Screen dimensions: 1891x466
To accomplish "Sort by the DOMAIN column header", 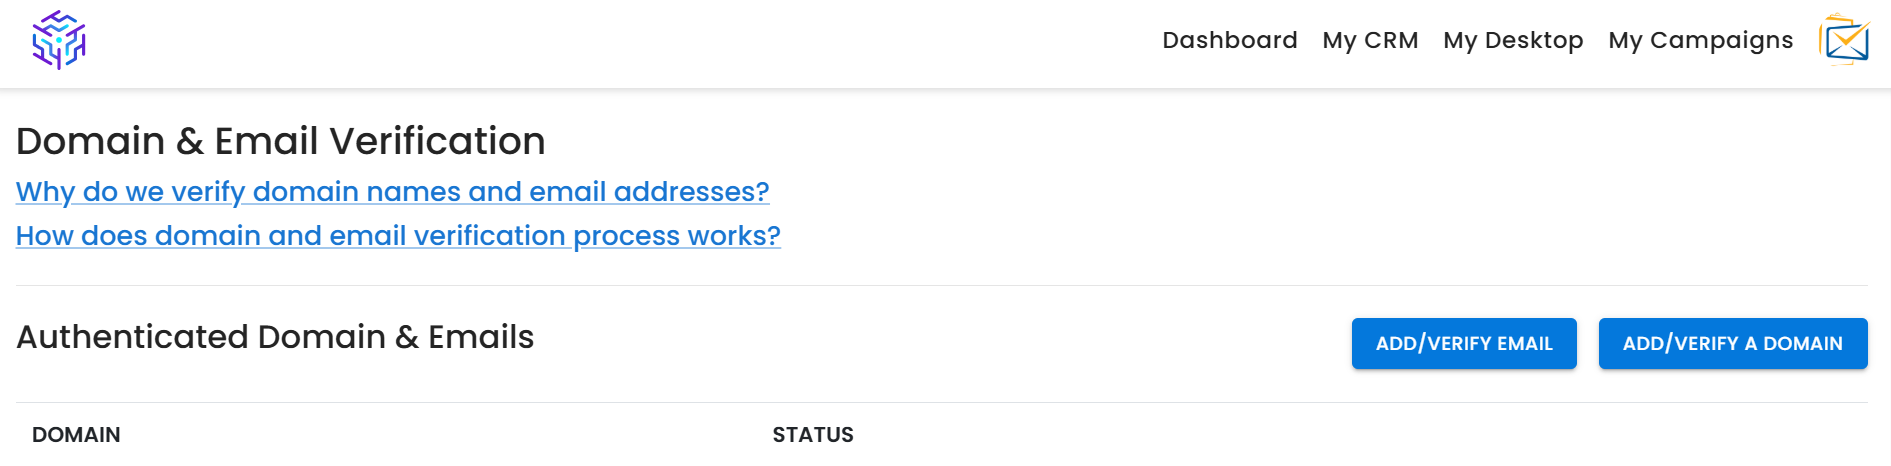I will coord(76,435).
